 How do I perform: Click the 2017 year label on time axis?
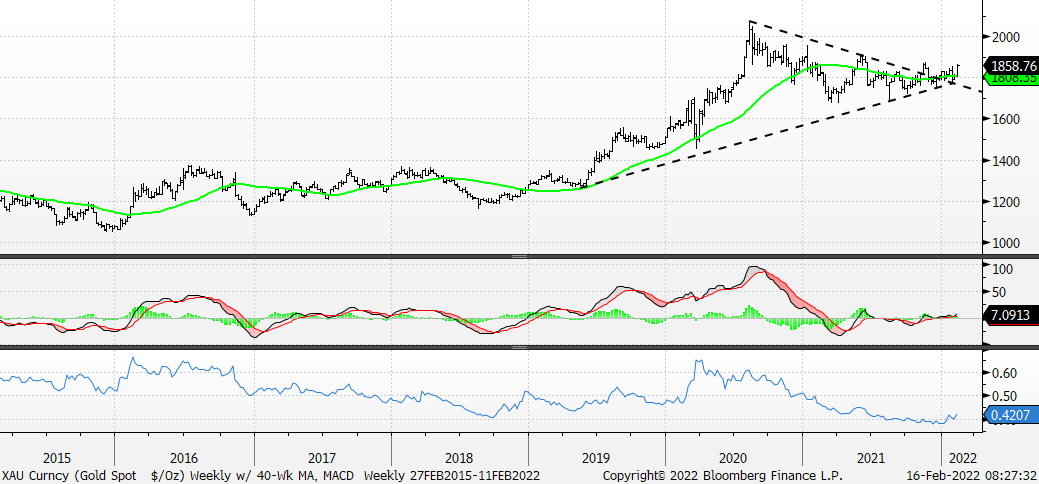pos(322,458)
